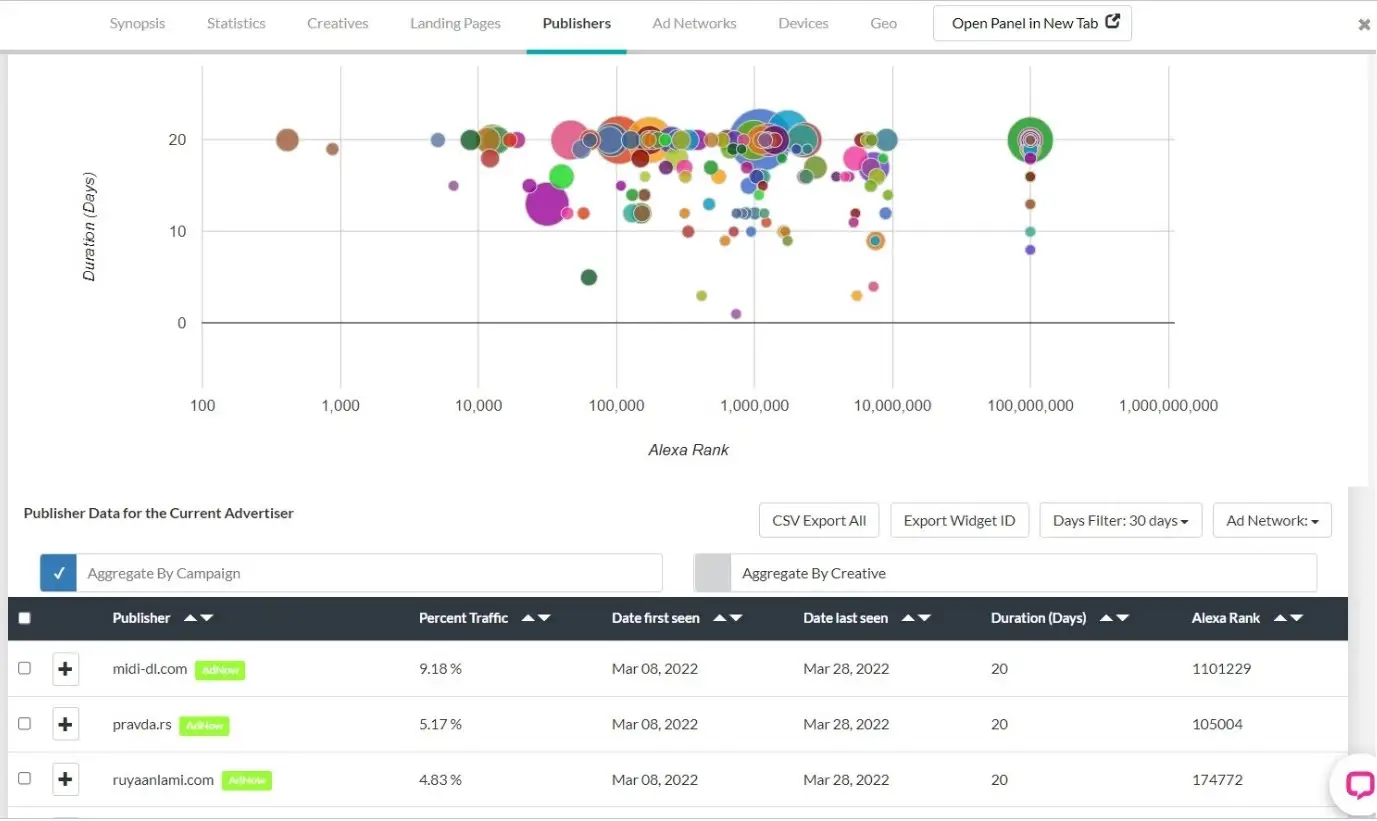
Task: Click the Export Widget ID button
Action: pyautogui.click(x=958, y=520)
